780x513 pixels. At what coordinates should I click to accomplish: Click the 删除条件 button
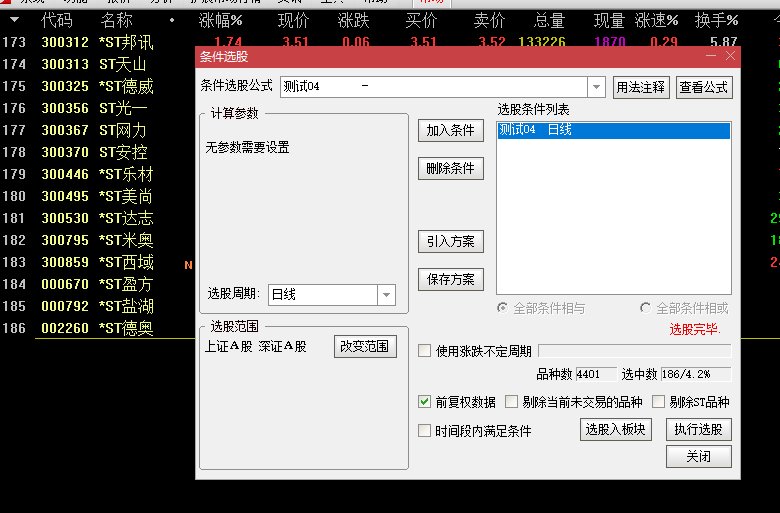tap(451, 168)
